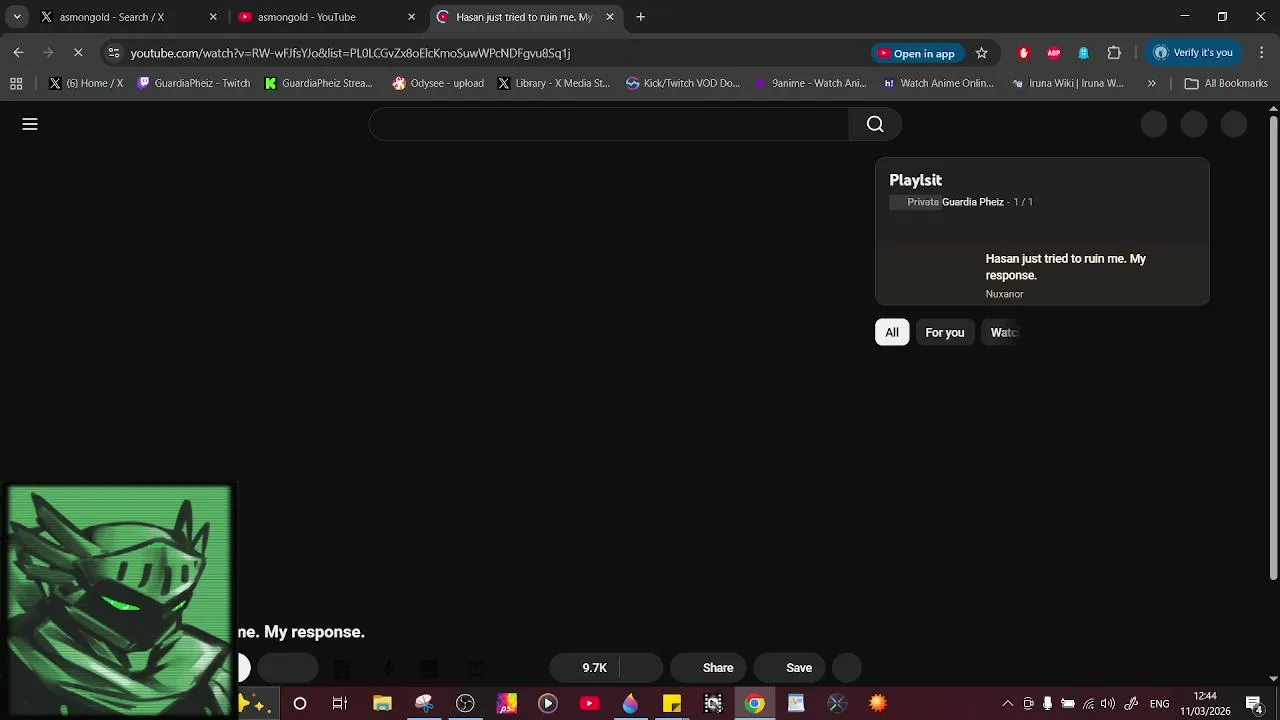Click the Guardia Pheiz playlist owner

coord(973,202)
